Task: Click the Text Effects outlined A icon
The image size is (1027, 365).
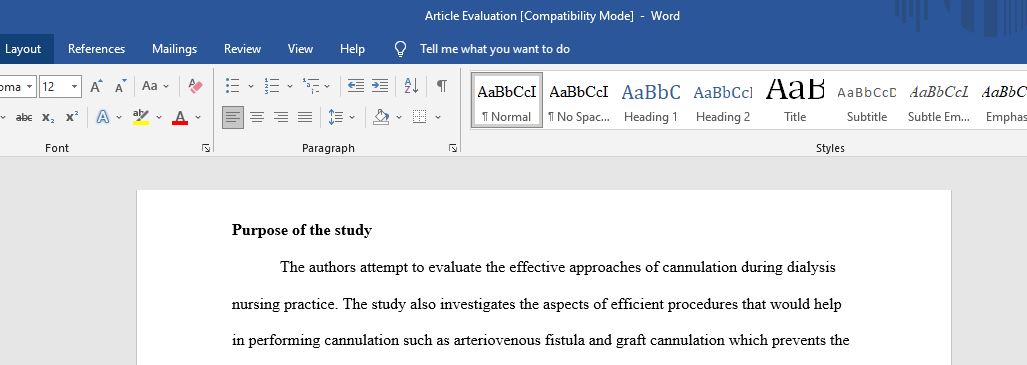Action: [x=103, y=117]
